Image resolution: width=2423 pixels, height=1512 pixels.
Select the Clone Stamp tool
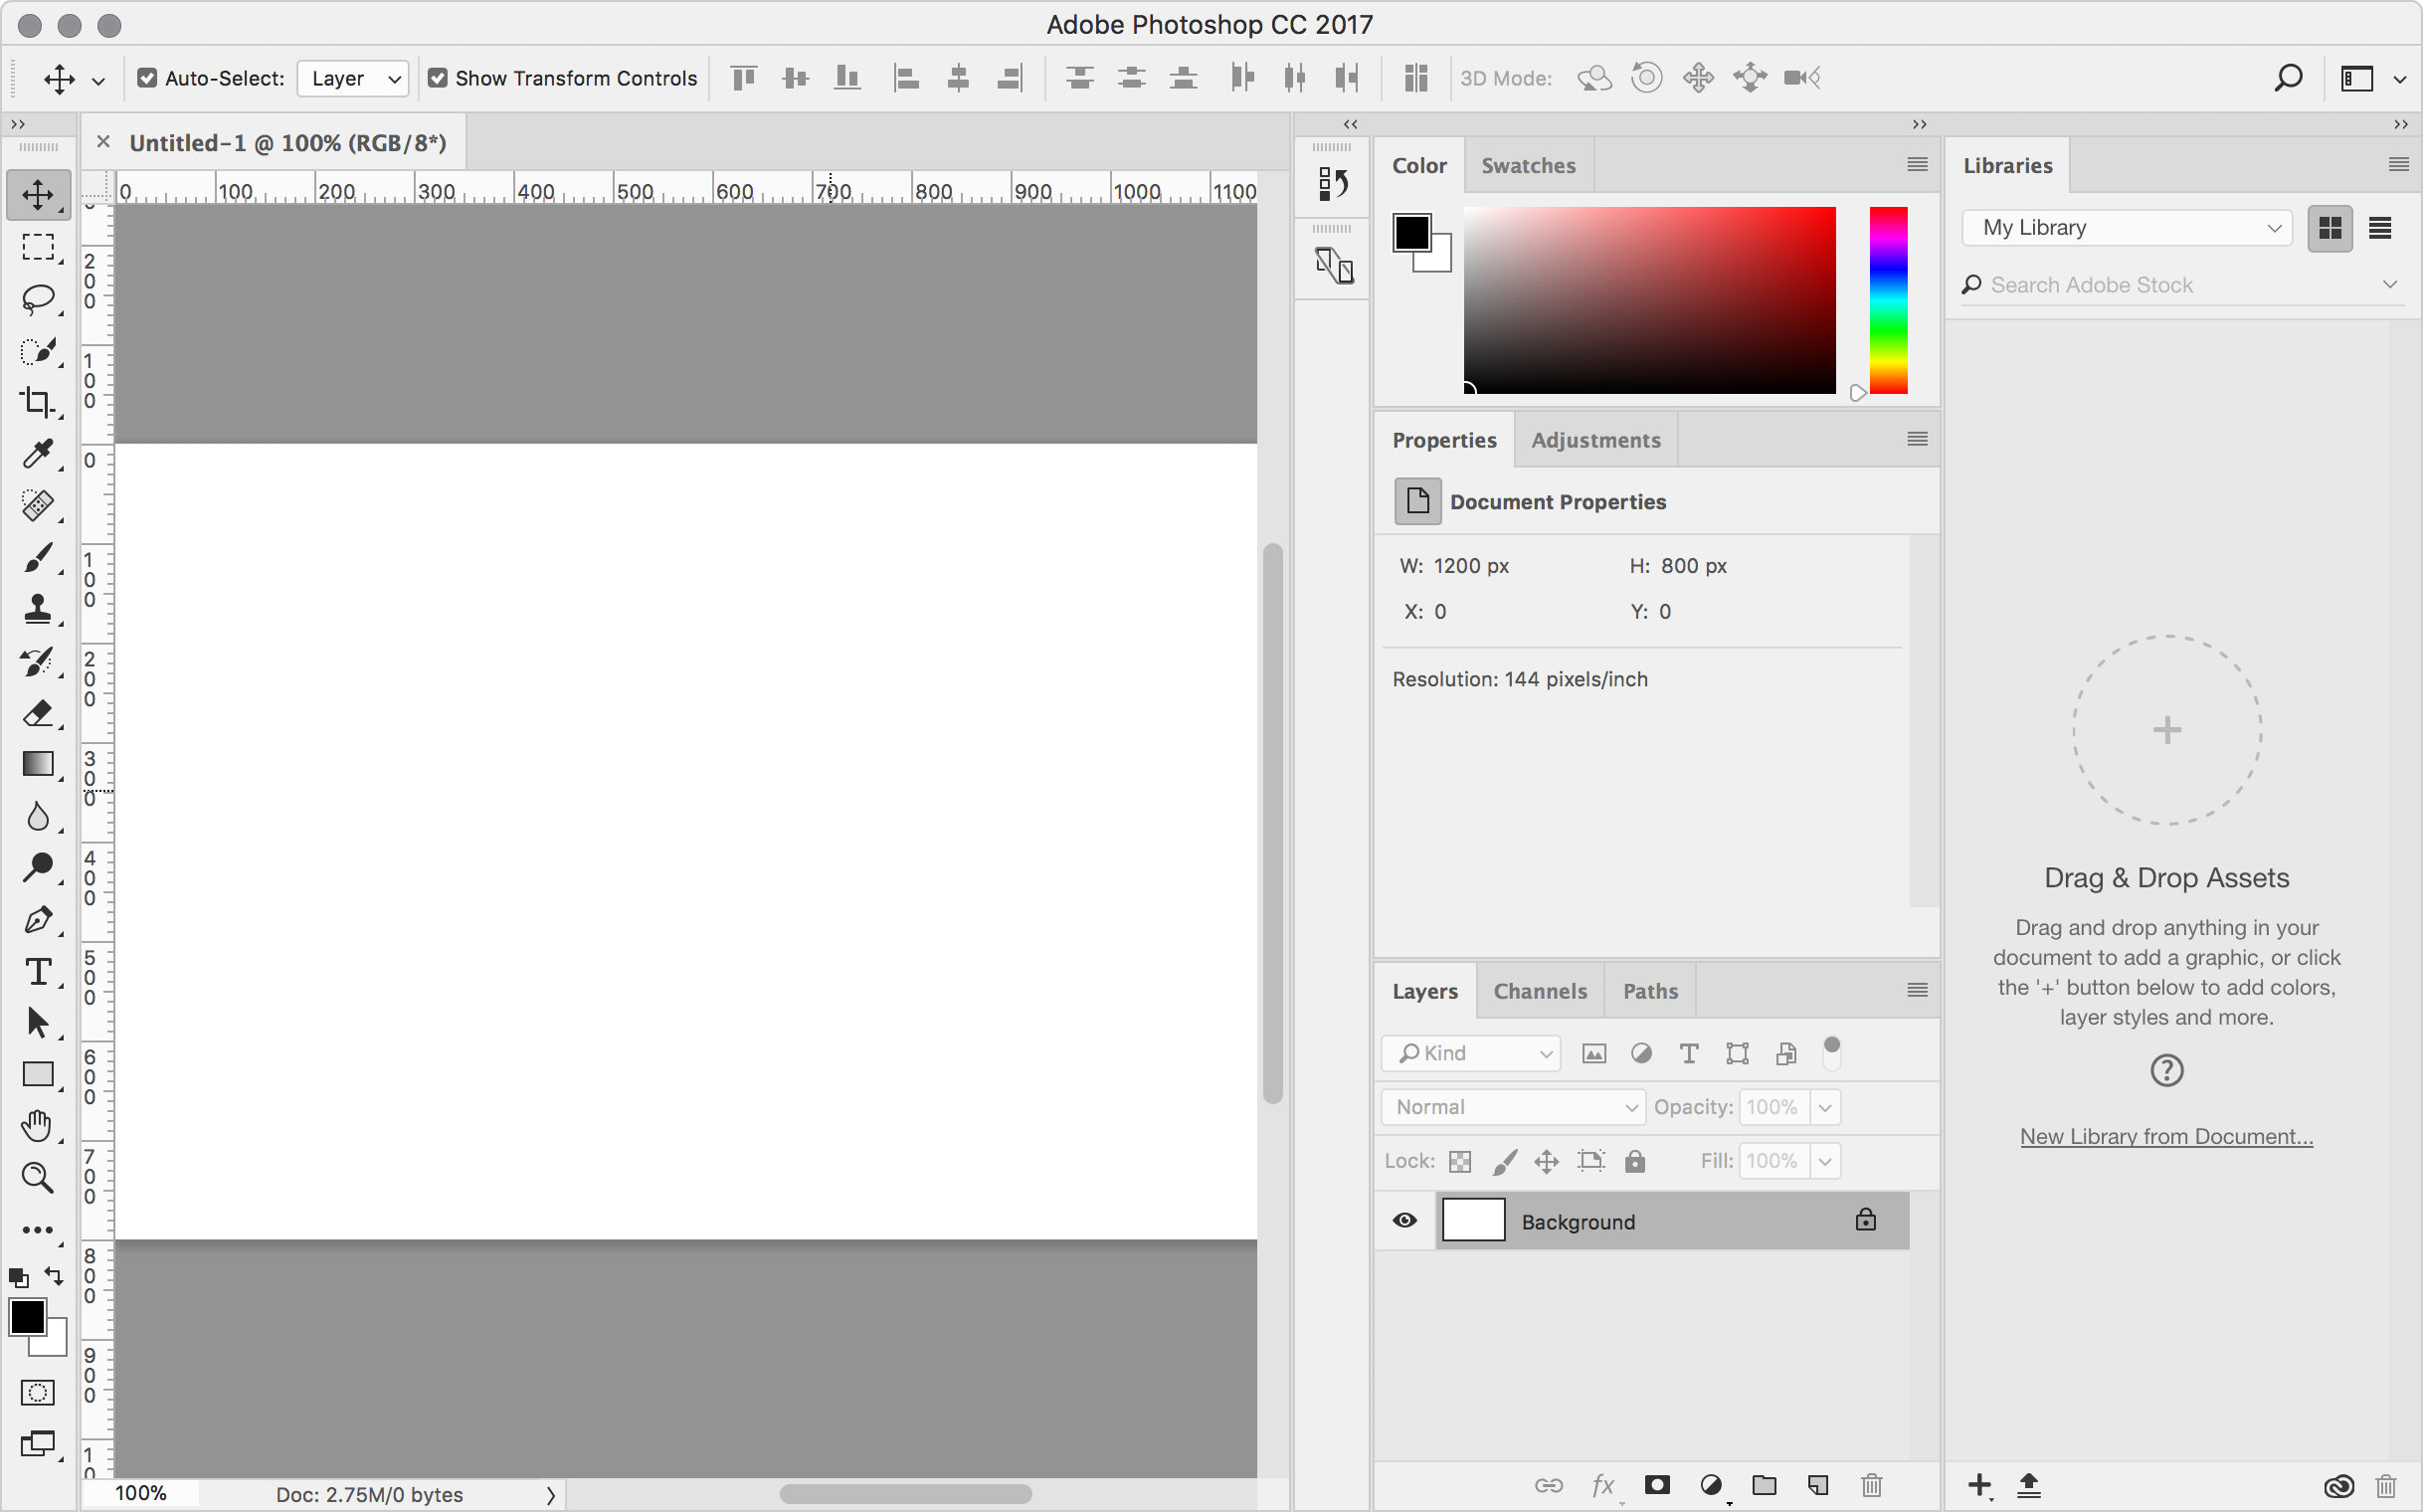(38, 609)
